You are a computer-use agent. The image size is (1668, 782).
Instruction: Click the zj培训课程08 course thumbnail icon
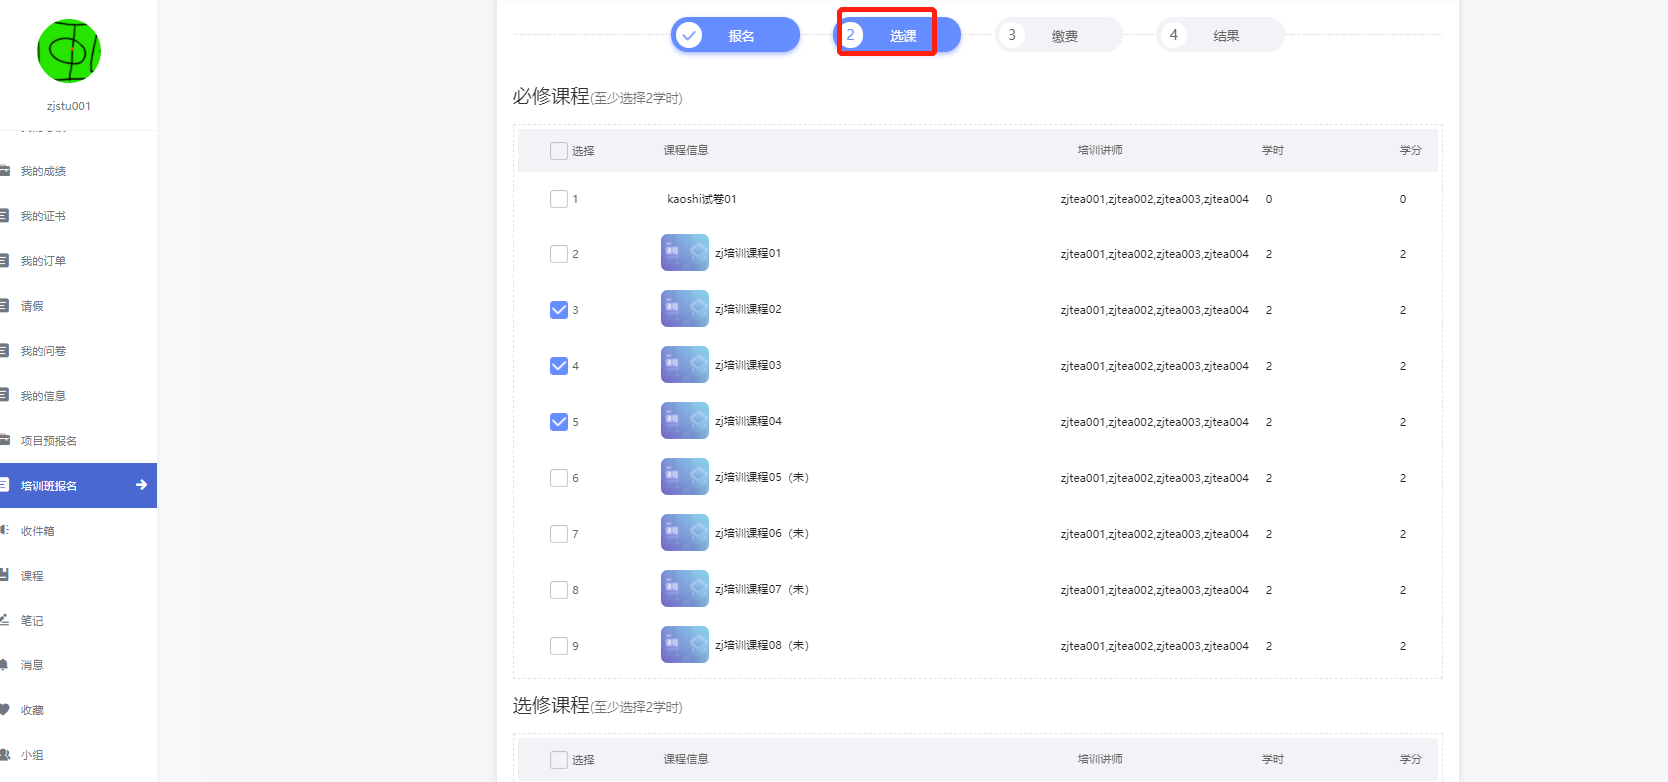tap(684, 645)
